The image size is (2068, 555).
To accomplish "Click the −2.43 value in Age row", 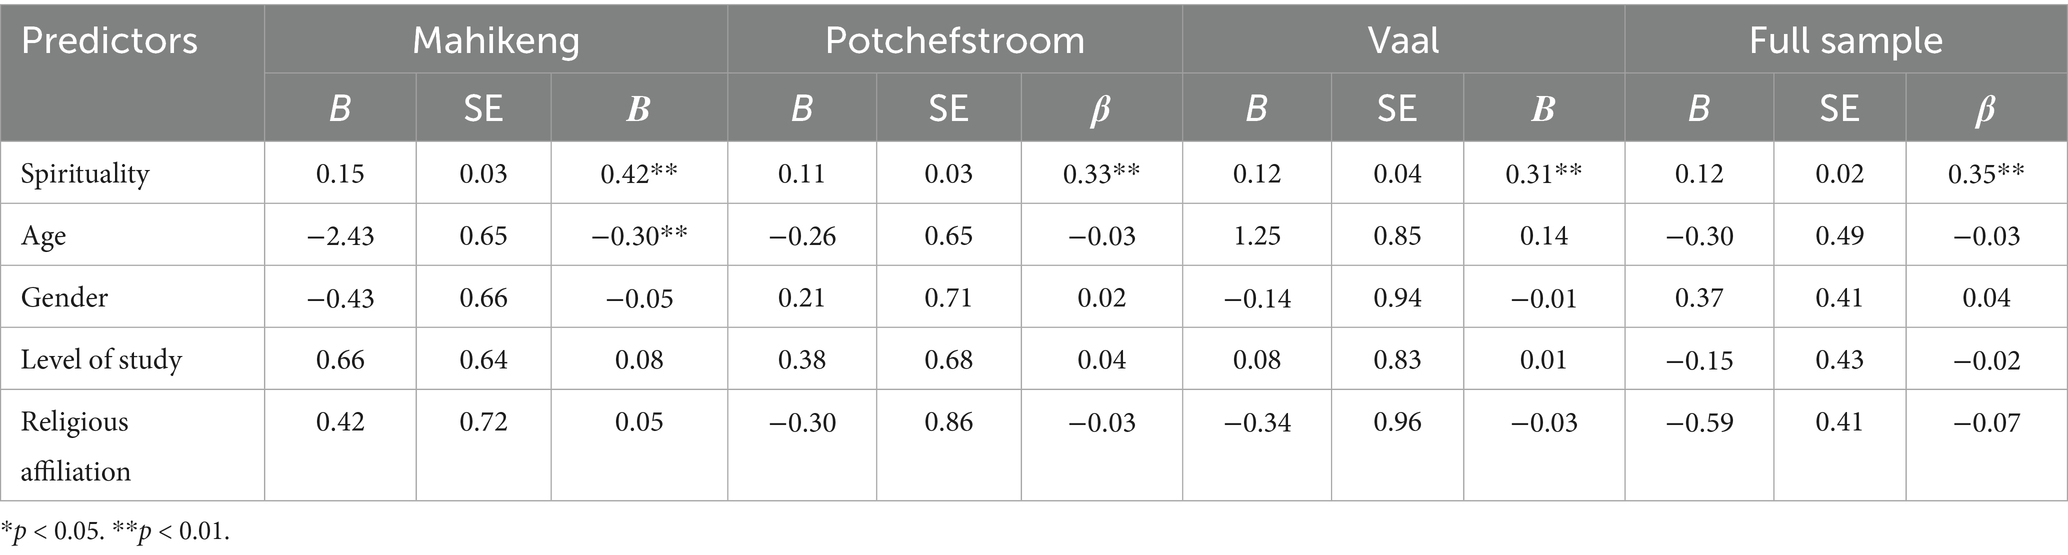I will 340,236.
